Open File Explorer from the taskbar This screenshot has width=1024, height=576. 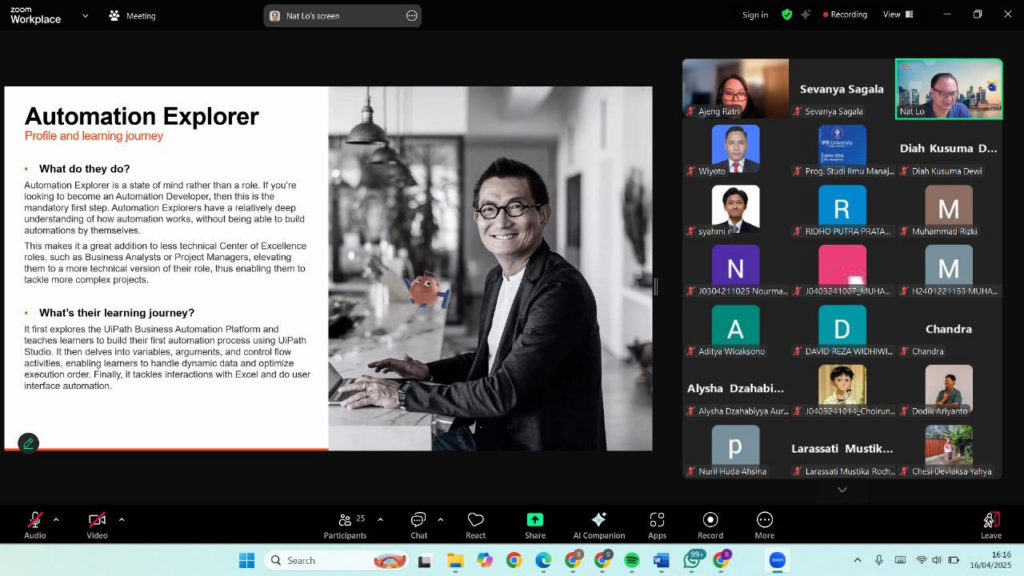tap(455, 560)
